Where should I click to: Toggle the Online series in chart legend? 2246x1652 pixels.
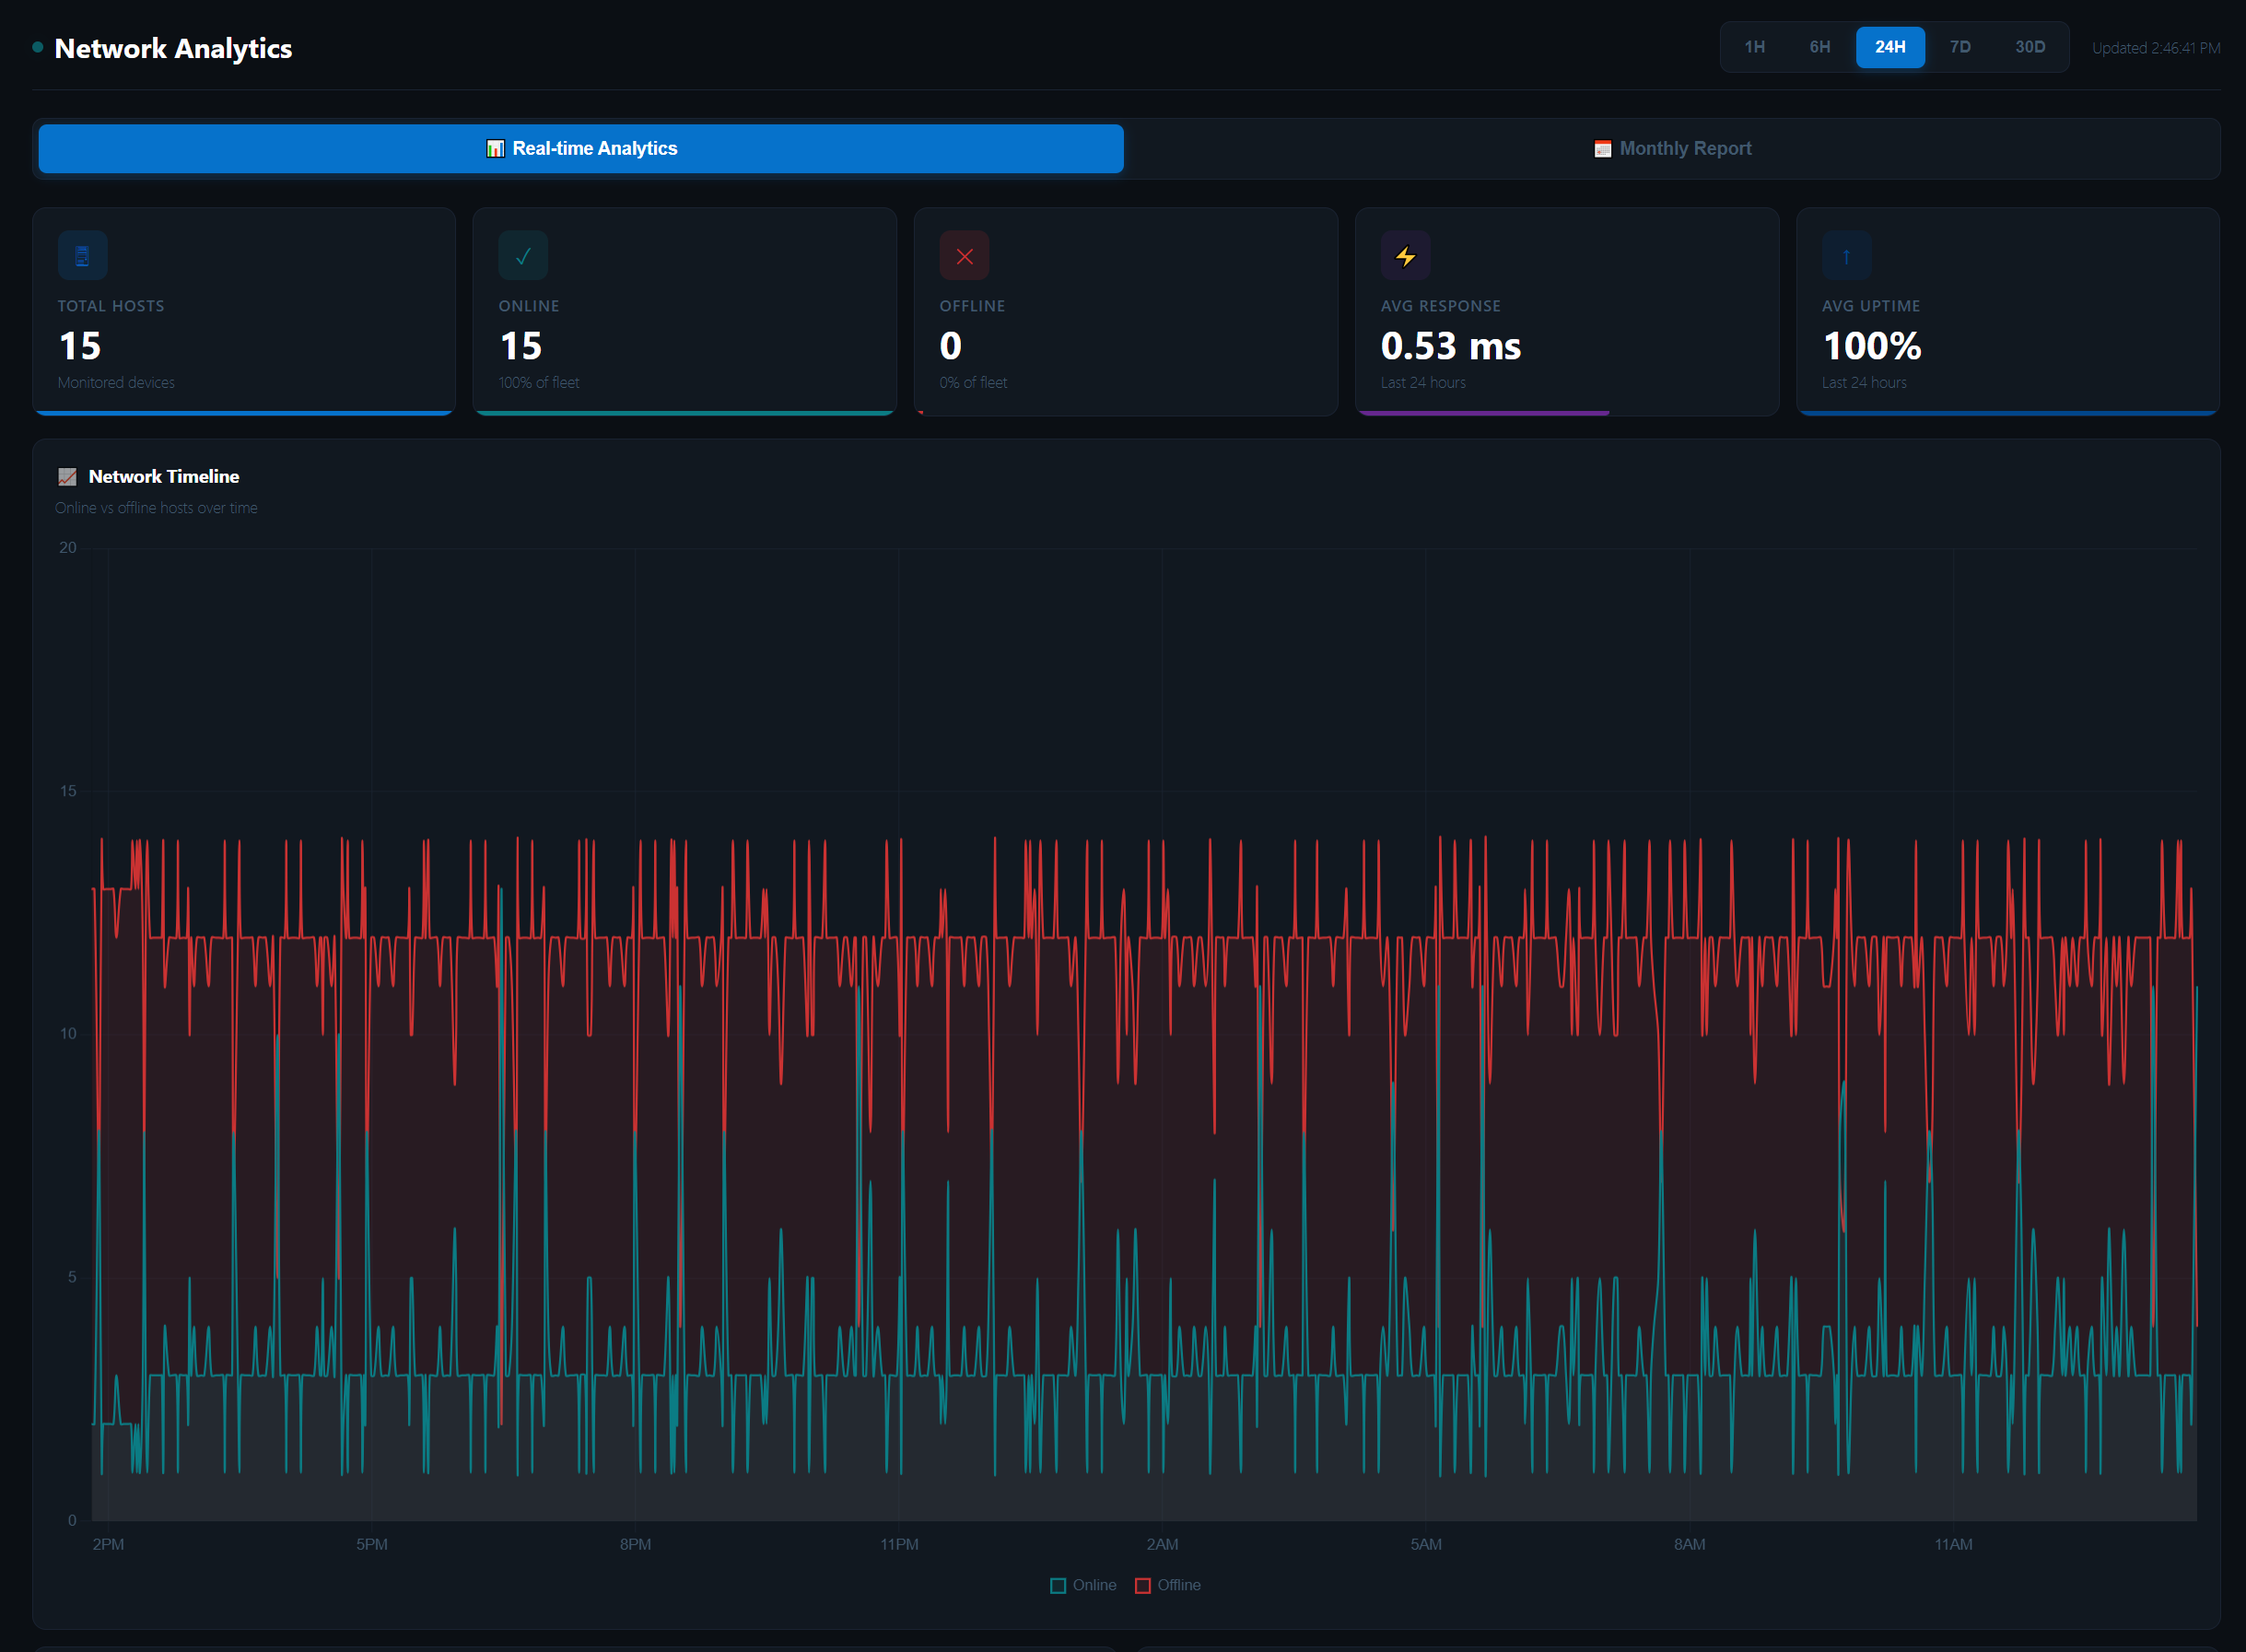(1083, 1585)
